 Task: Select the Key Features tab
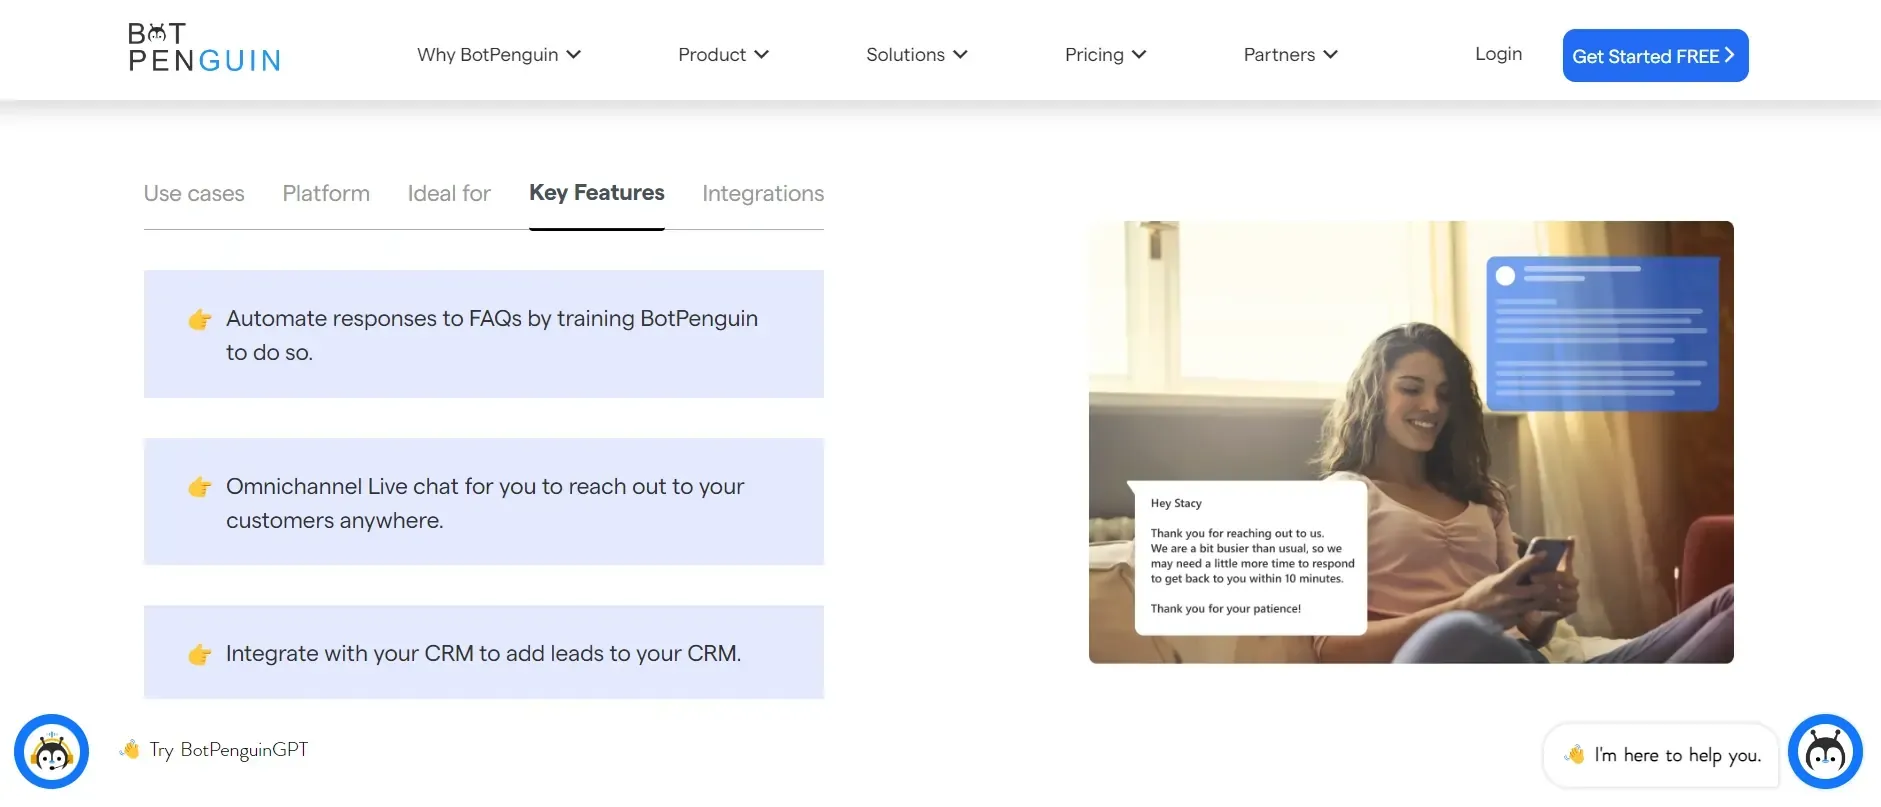click(597, 193)
